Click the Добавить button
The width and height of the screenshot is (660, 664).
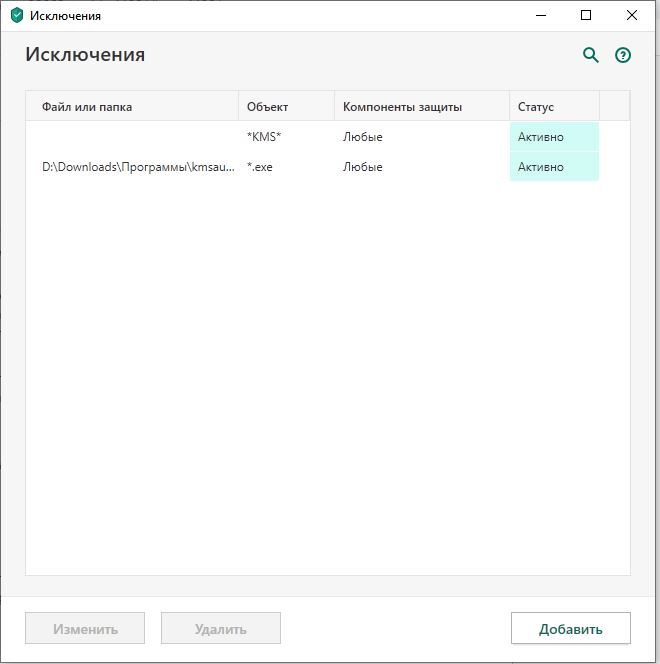point(570,628)
